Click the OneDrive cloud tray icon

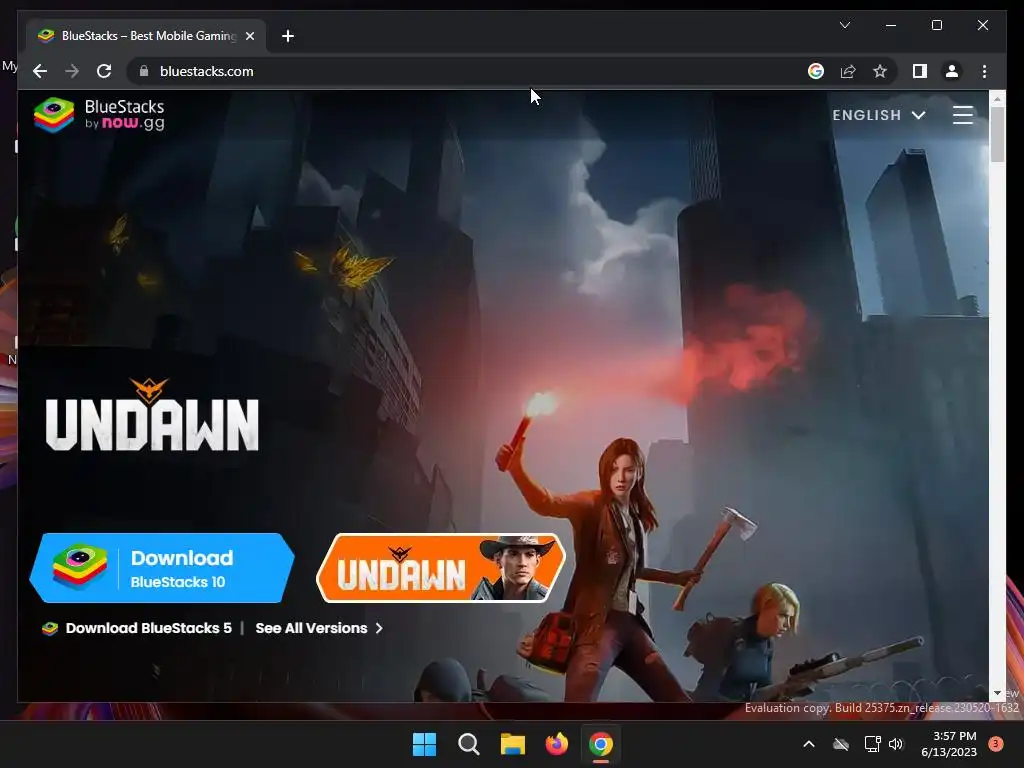point(841,744)
